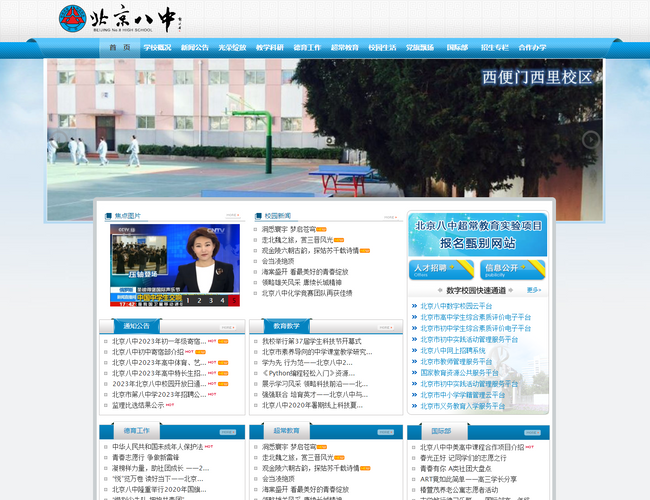Screen dimensions: 650x500
Task: Open the 北京八中中美高中课程合作项目介绍 article
Action: [x=472, y=447]
